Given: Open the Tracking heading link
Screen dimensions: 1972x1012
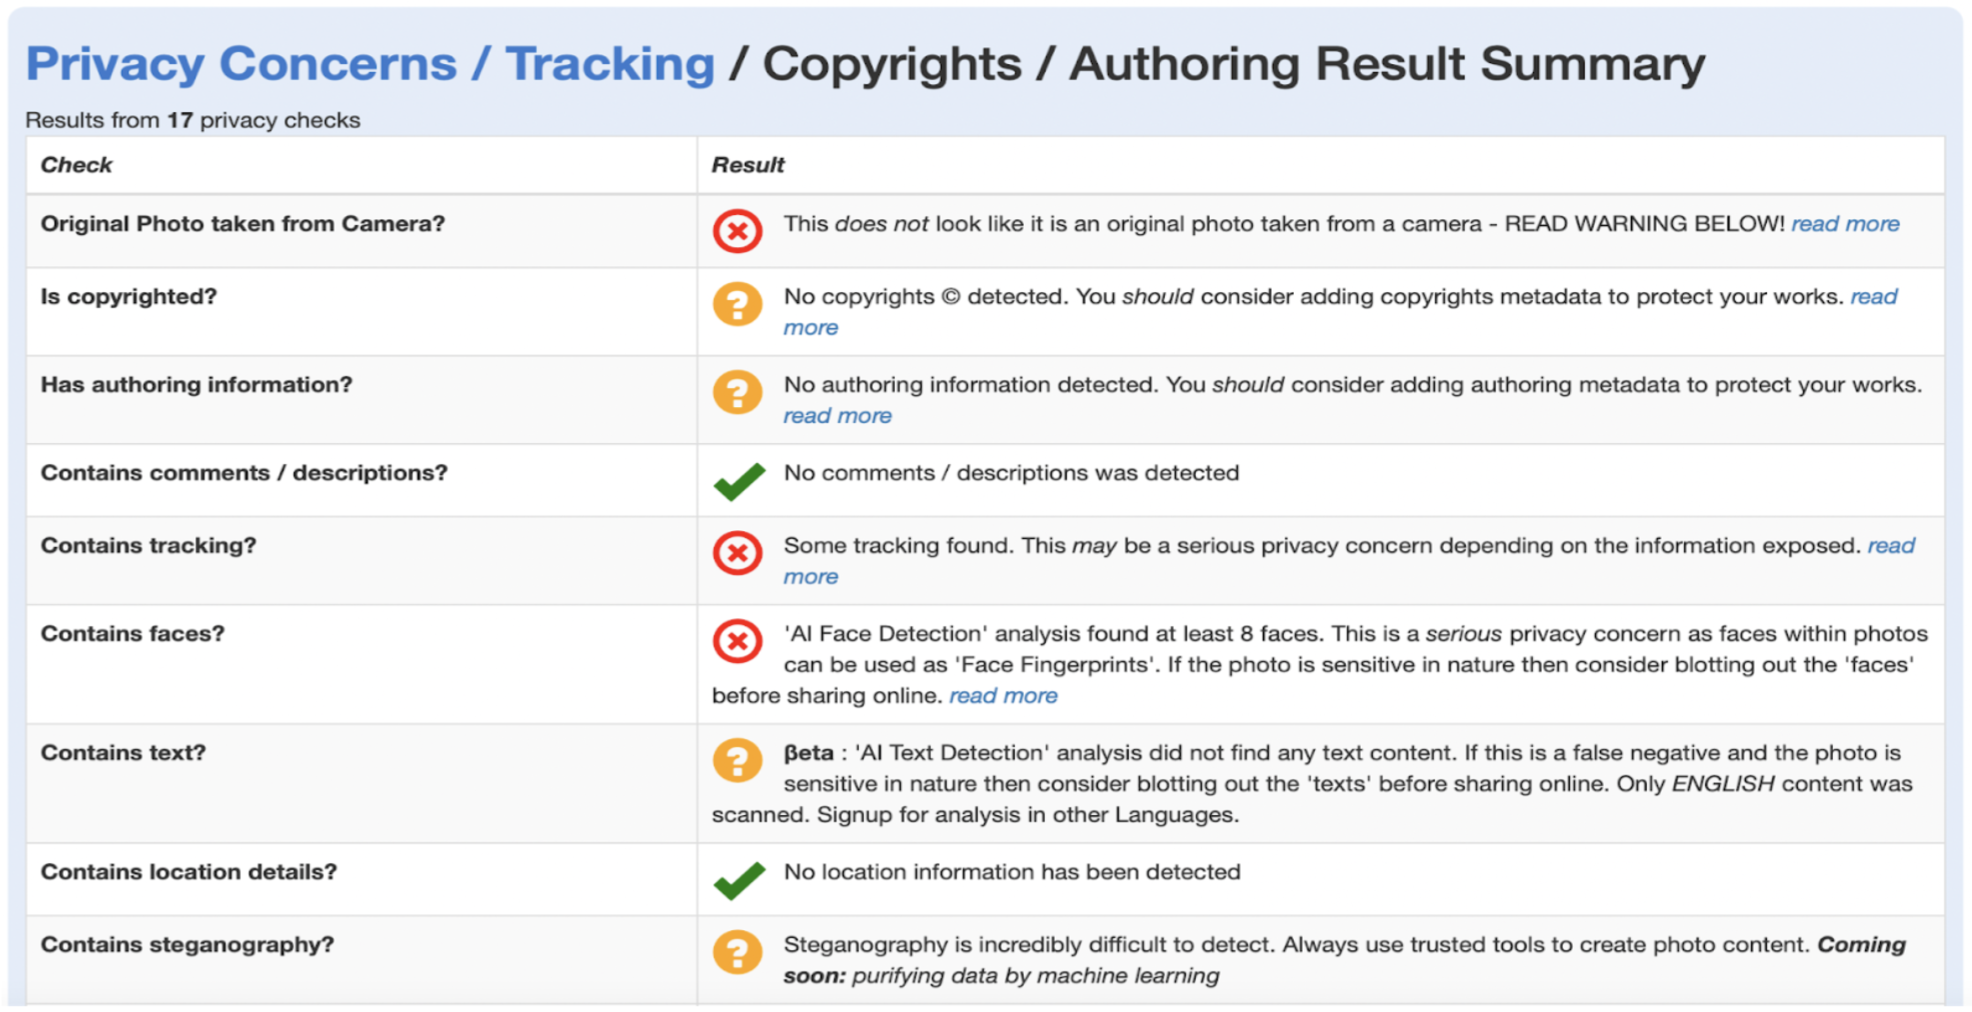Looking at the screenshot, I should (x=610, y=64).
